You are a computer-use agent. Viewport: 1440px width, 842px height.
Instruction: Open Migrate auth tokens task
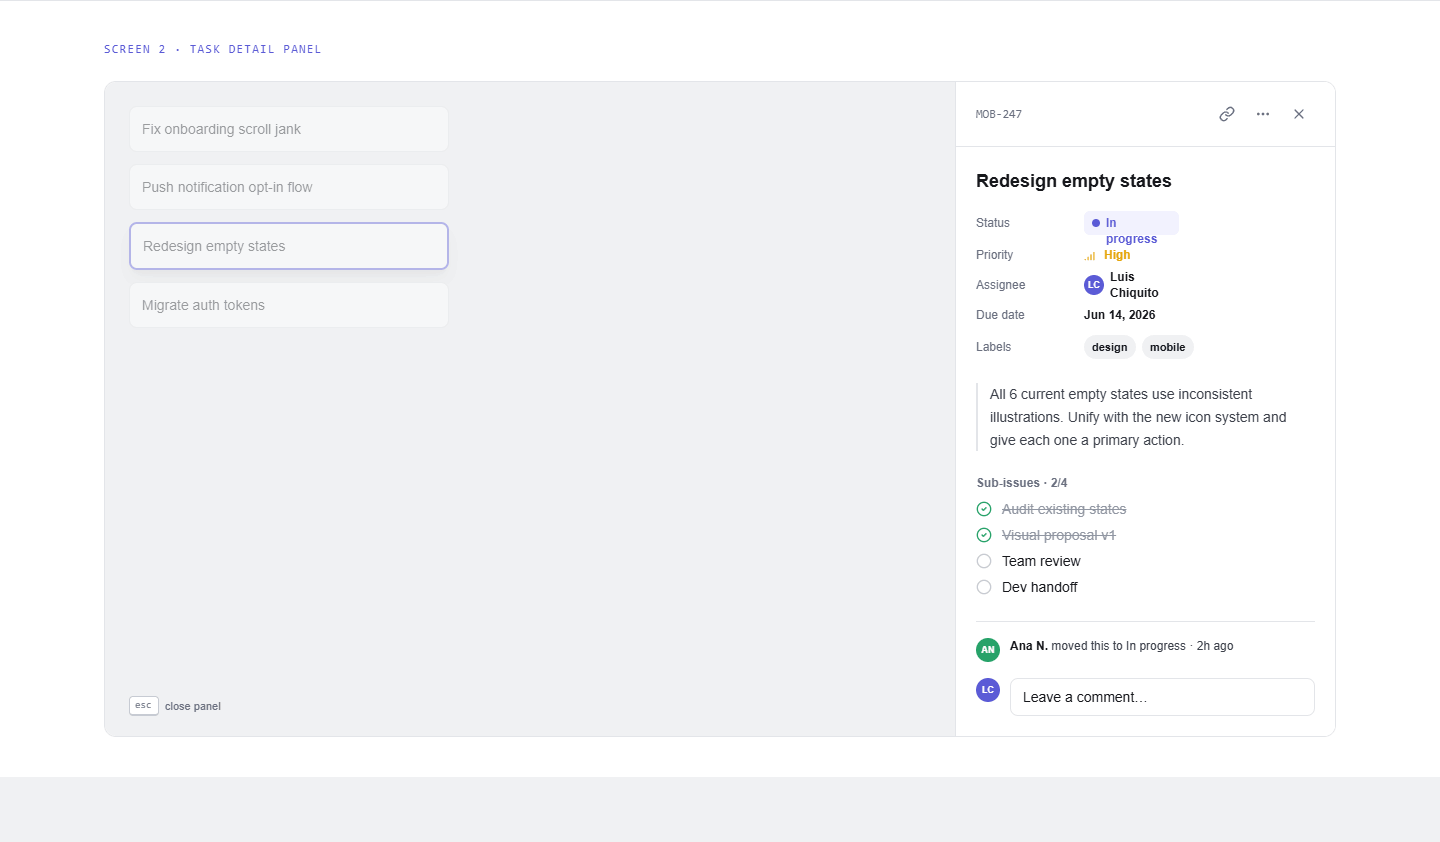tap(289, 305)
